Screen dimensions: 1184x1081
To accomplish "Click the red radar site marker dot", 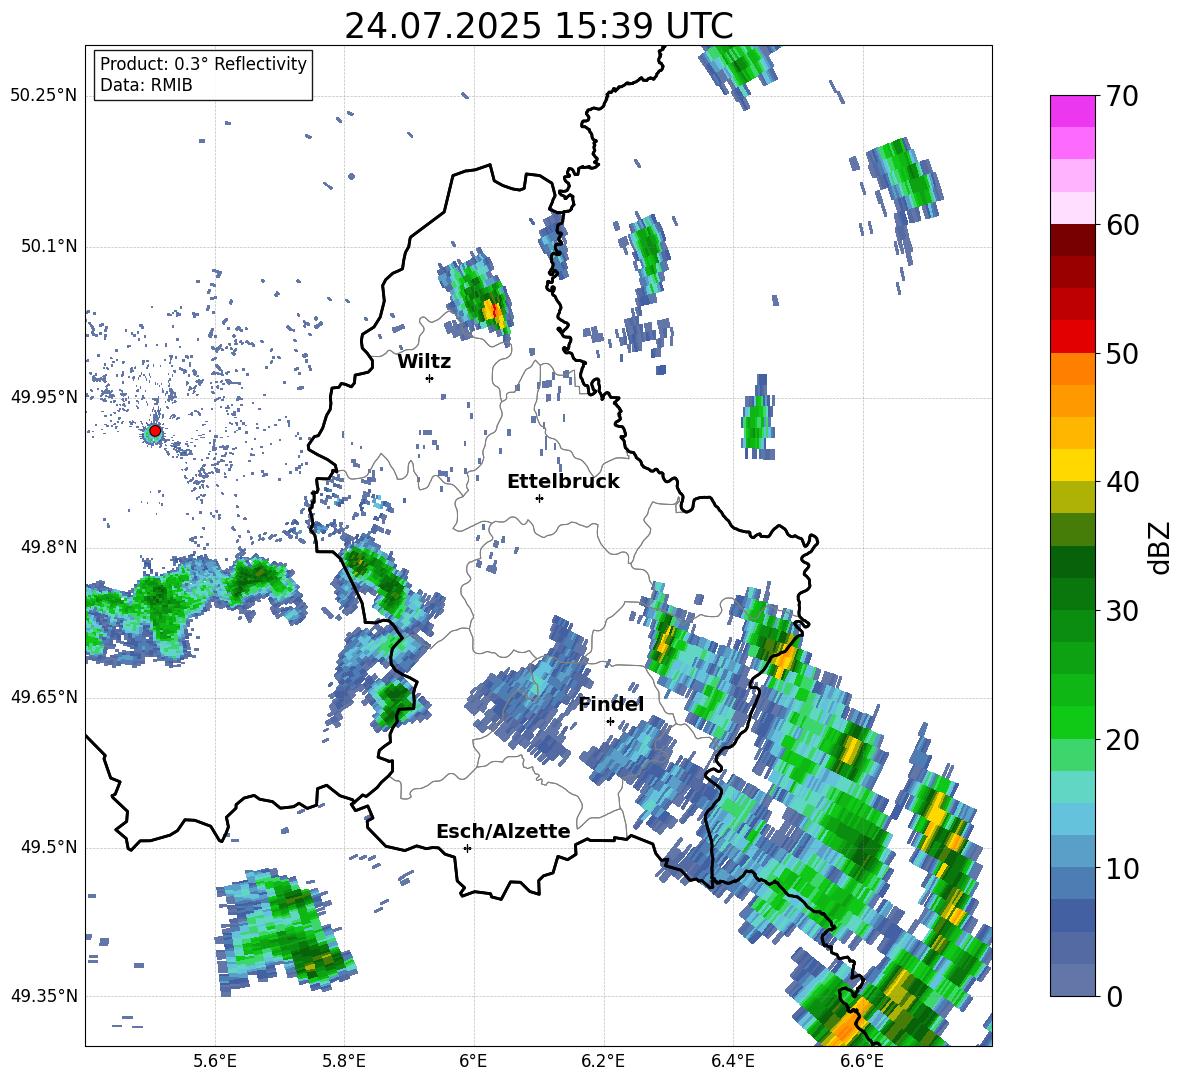I will click(x=155, y=431).
